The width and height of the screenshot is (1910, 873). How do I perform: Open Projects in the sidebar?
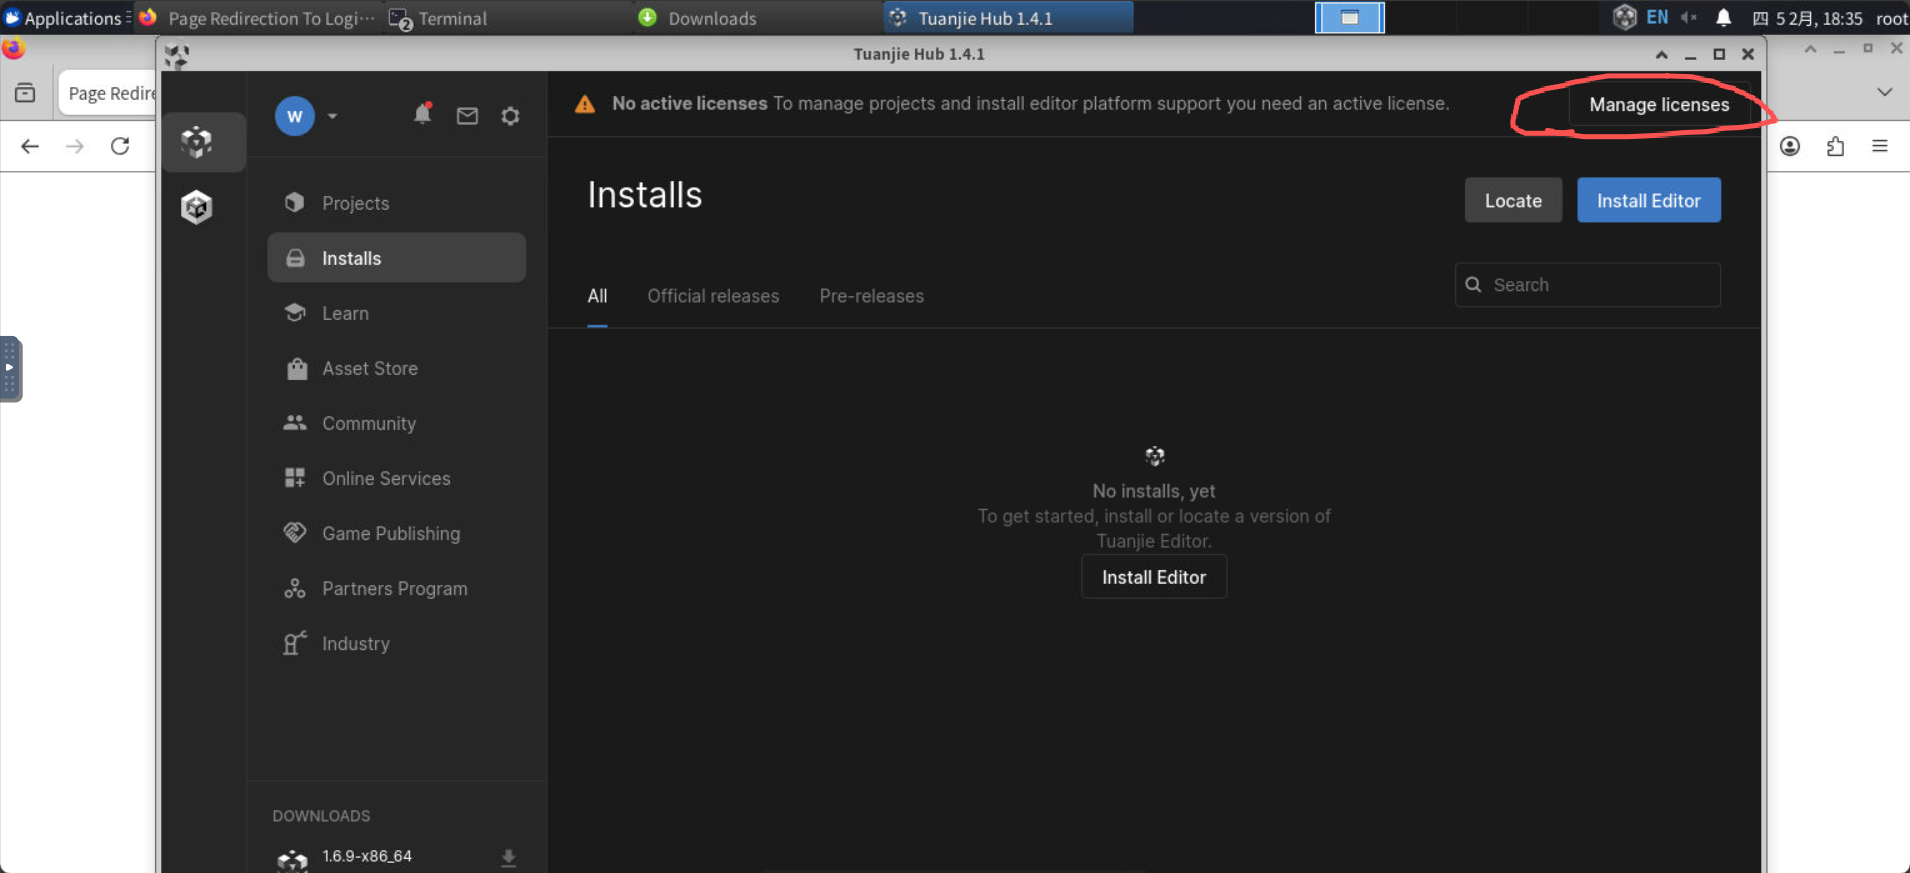click(397, 203)
